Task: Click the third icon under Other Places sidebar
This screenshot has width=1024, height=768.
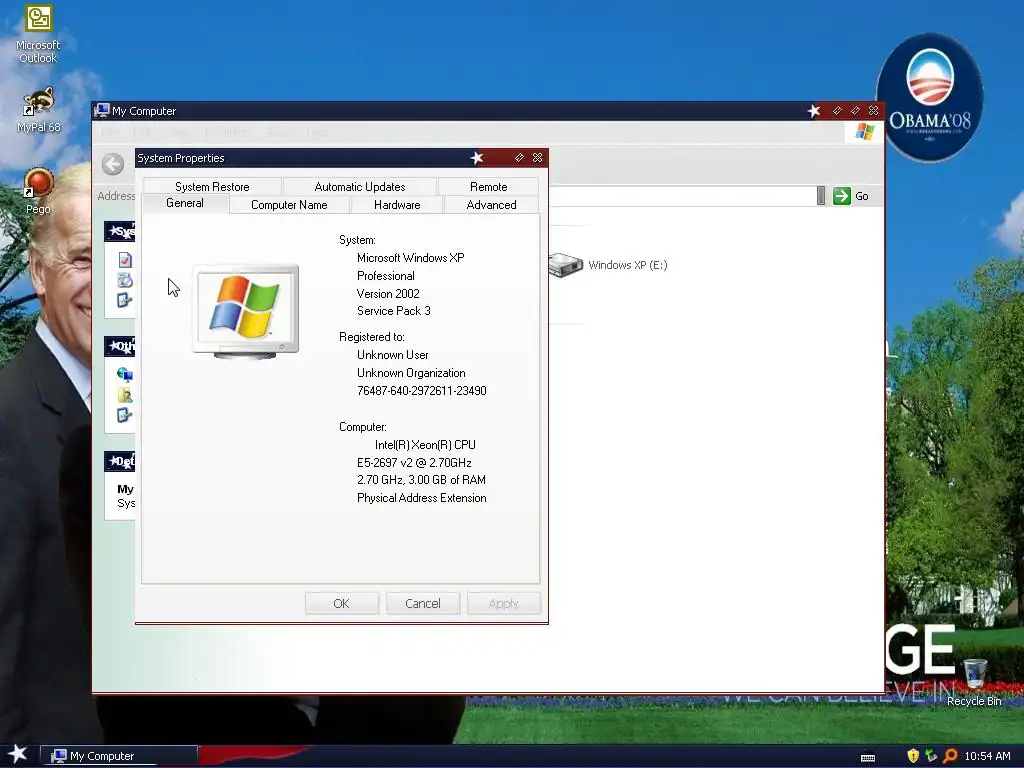Action: (x=124, y=415)
